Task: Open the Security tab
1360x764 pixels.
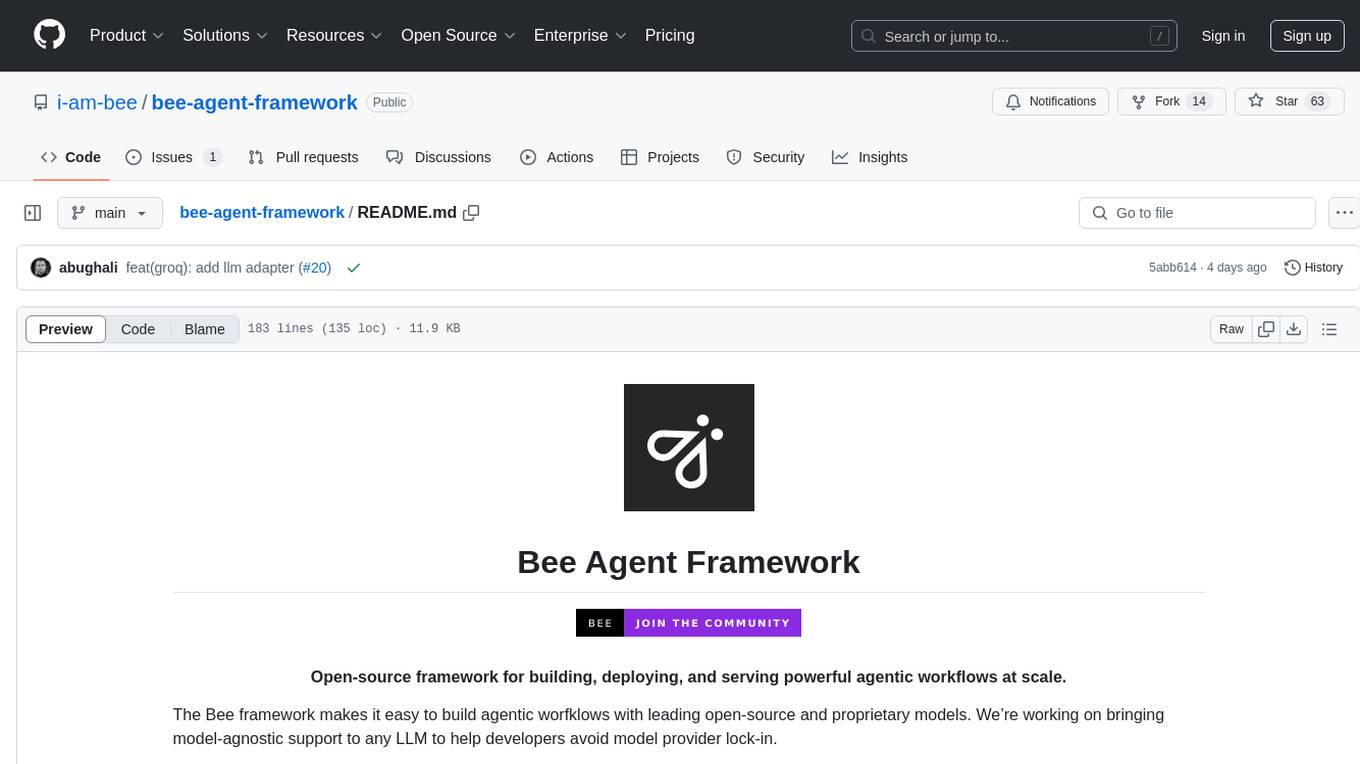Action: [765, 157]
